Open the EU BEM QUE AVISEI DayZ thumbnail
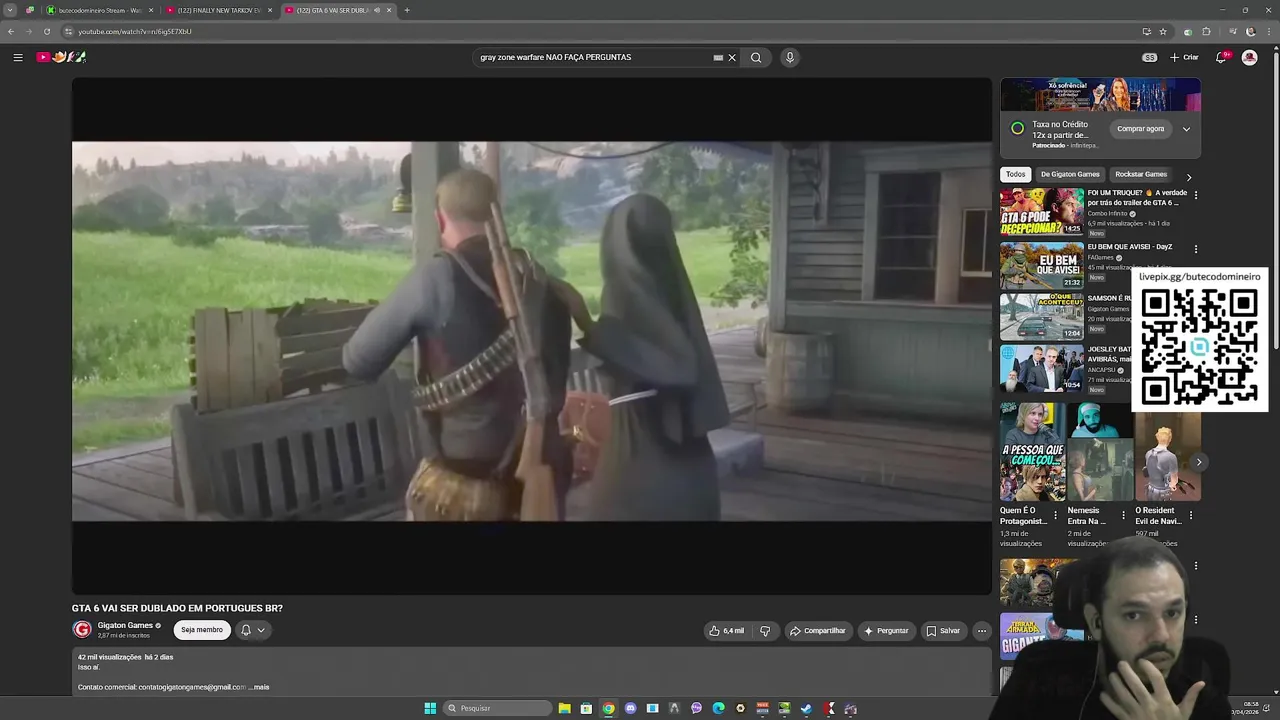The height and width of the screenshot is (720, 1280). 1042,265
